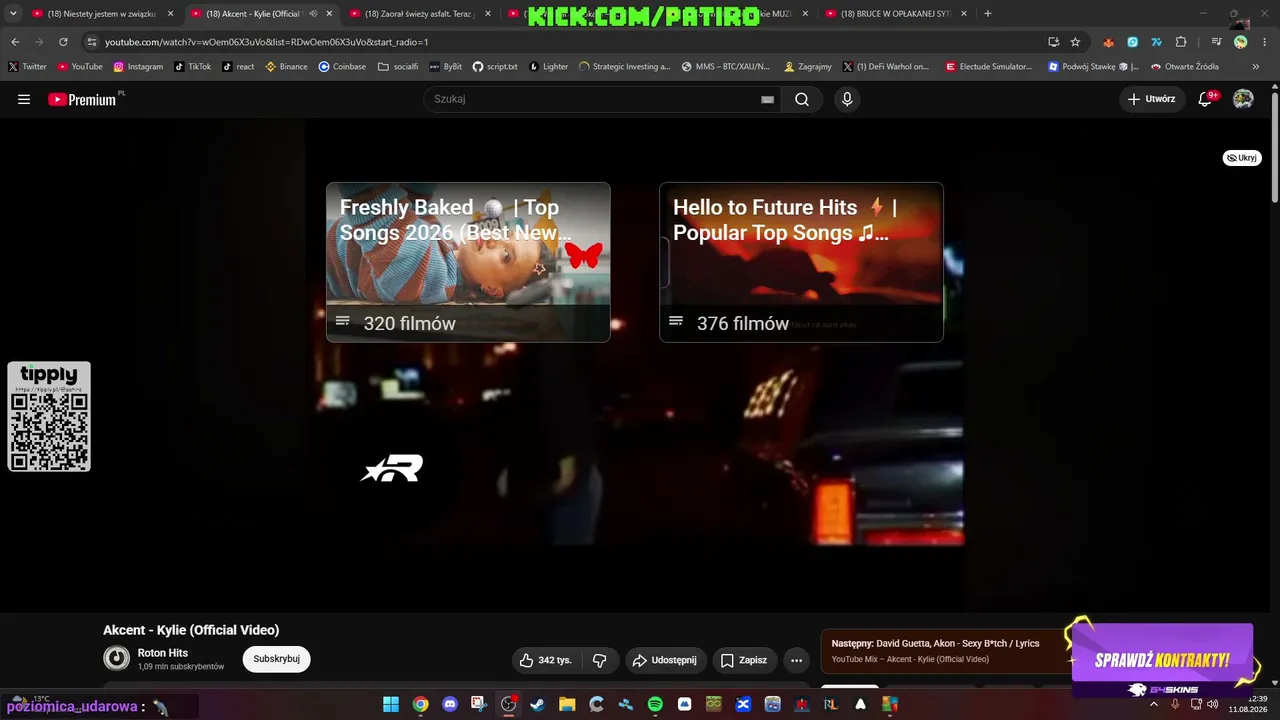Image resolution: width=1280 pixels, height=720 pixels.
Task: Open the Hello to Future Hits playlist card
Action: point(801,262)
